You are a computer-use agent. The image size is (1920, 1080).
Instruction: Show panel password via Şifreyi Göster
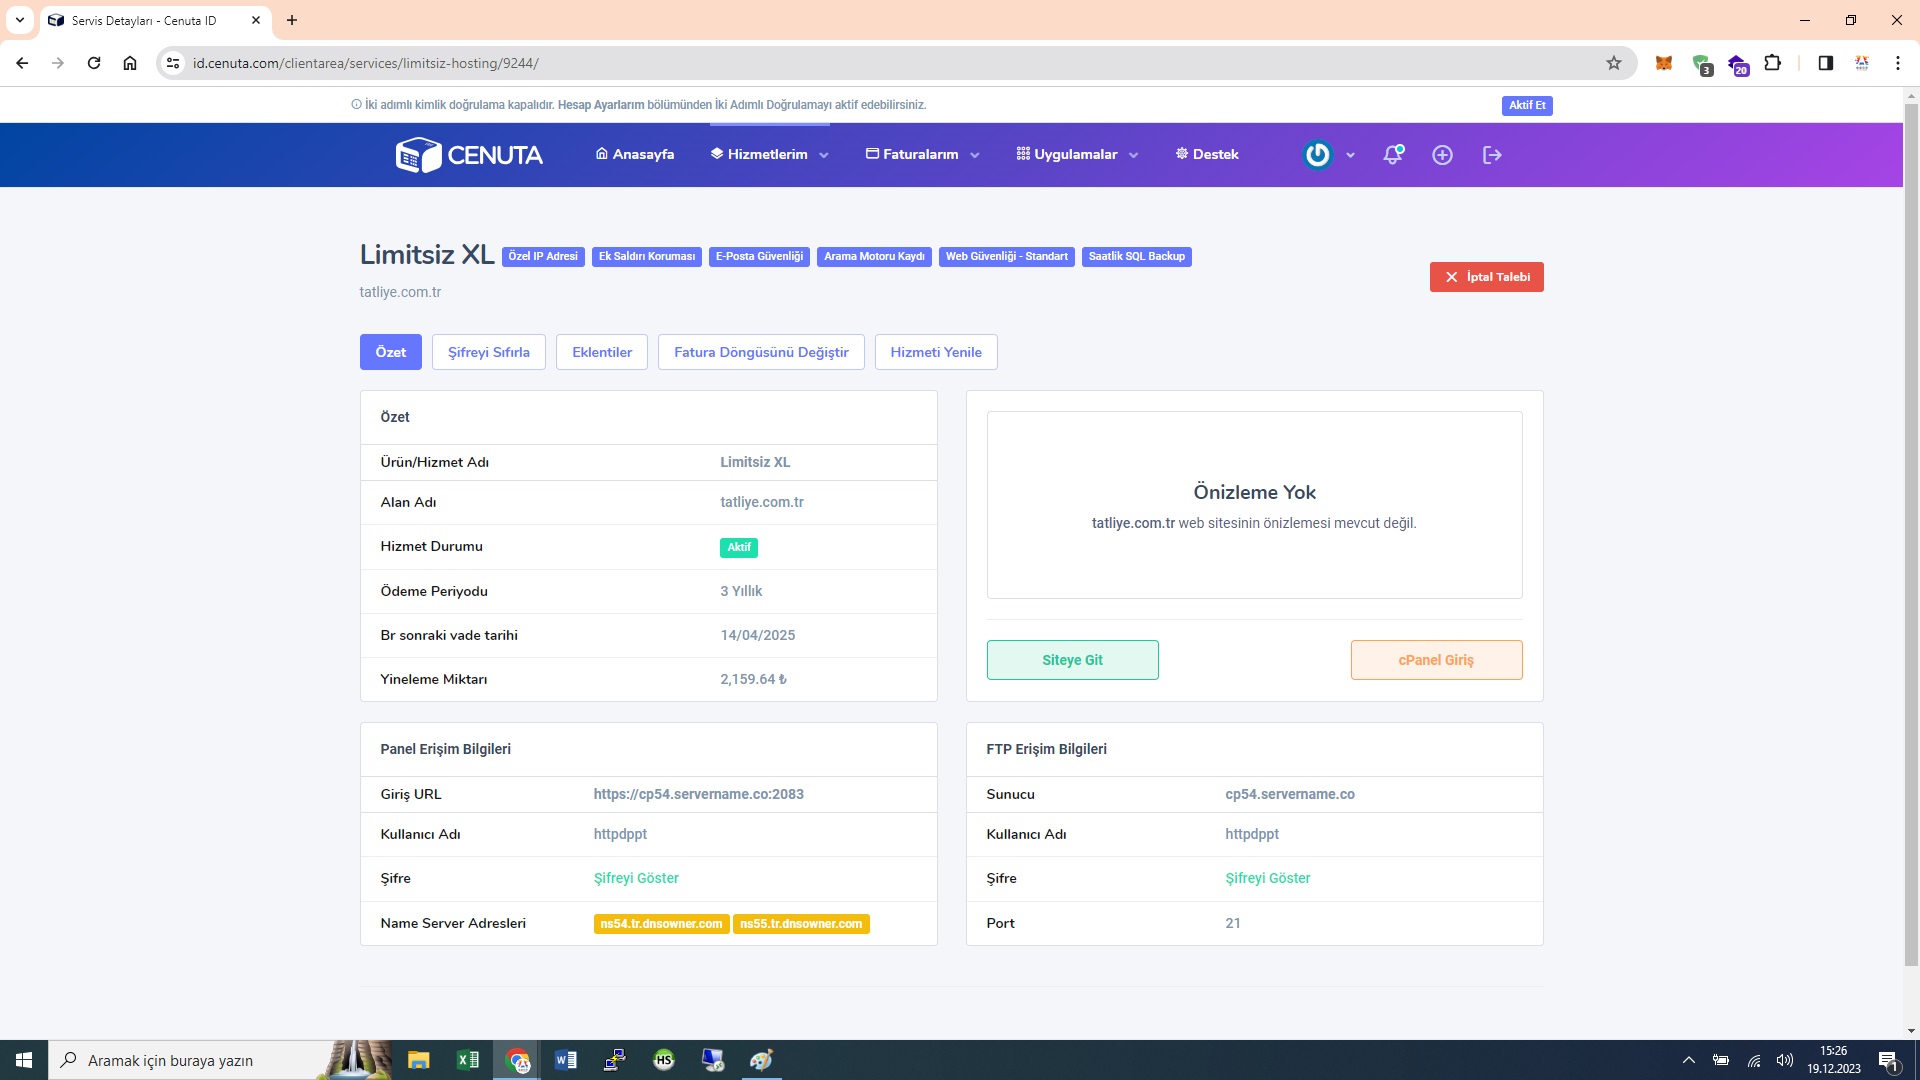636,878
